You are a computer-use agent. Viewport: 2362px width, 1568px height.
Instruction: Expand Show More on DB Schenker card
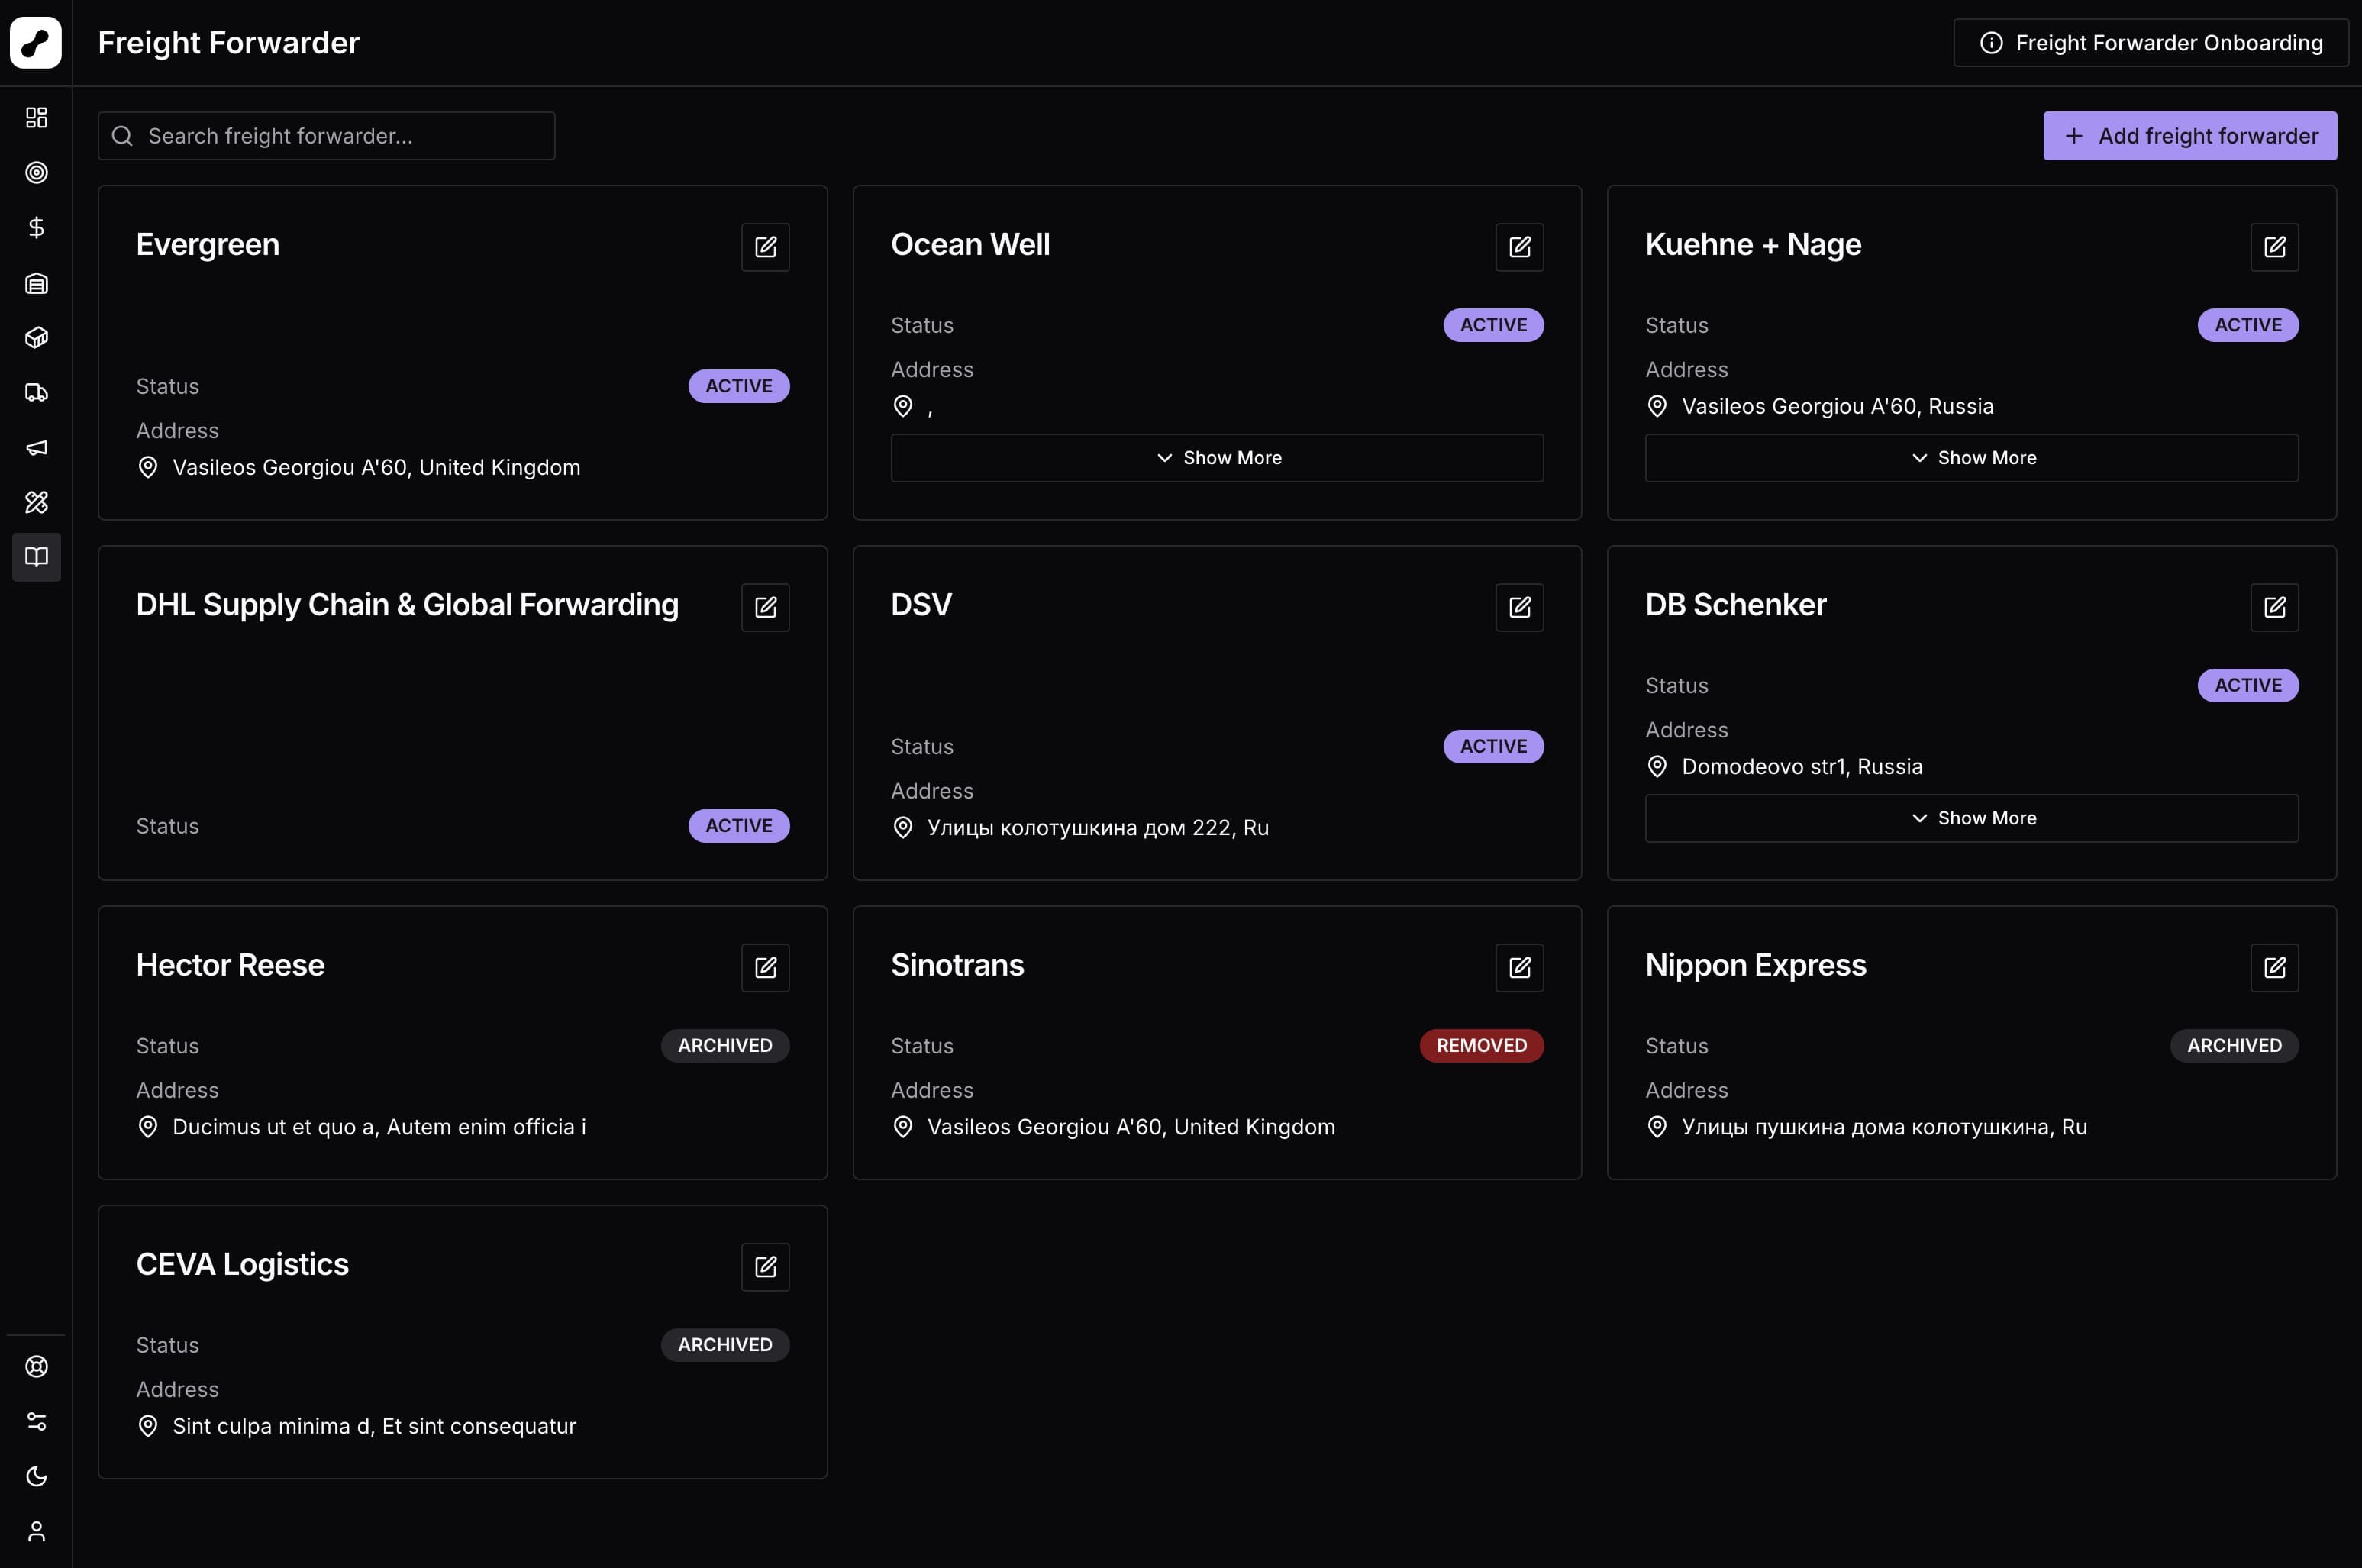pos(1972,818)
